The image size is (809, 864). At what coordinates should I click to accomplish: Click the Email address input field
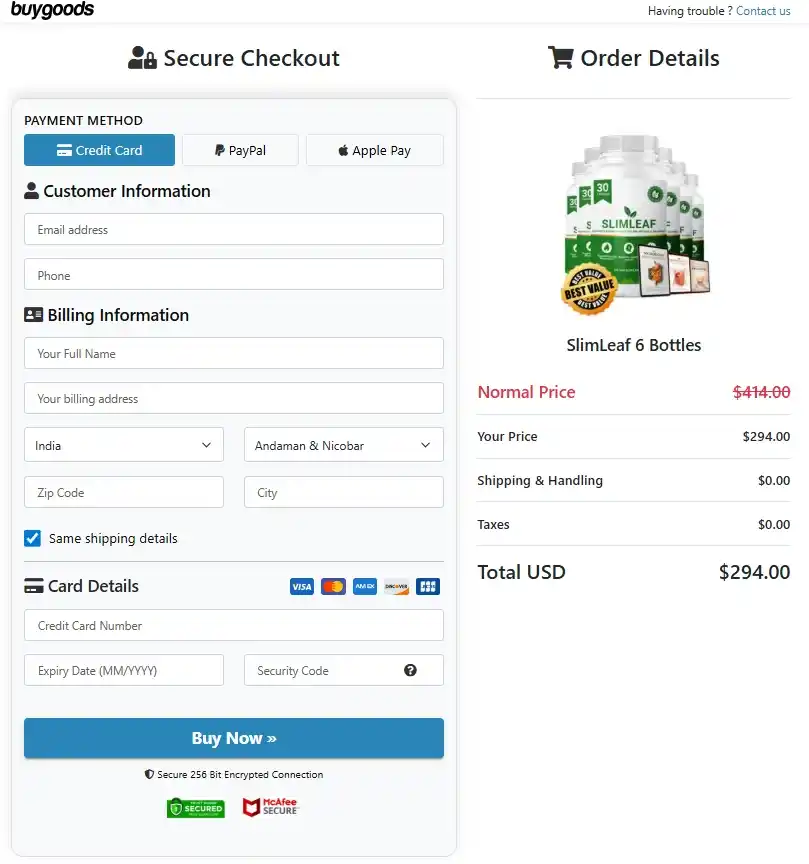coord(233,229)
